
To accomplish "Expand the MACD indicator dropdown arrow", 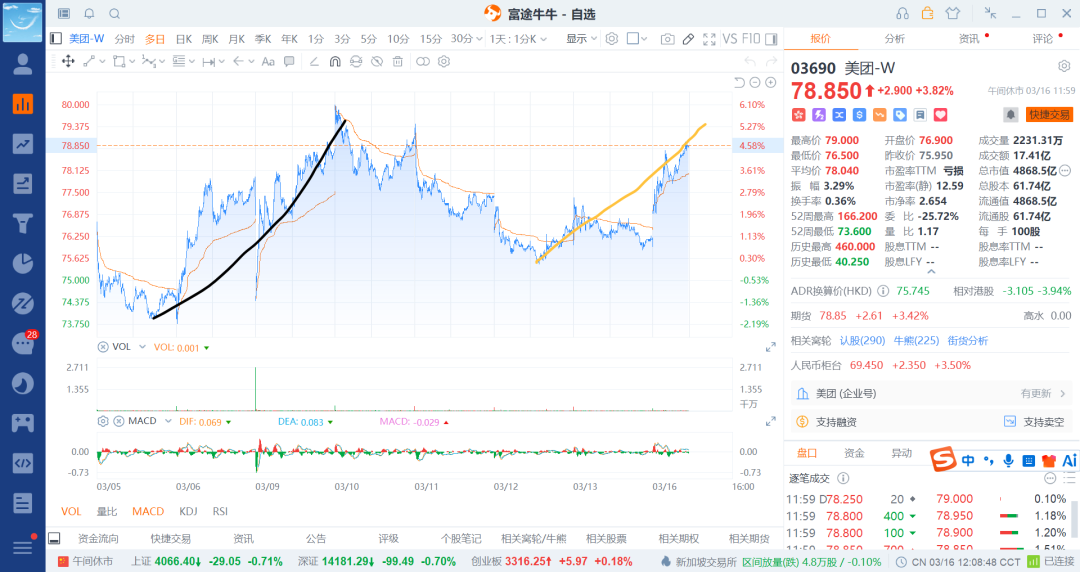I will point(168,421).
